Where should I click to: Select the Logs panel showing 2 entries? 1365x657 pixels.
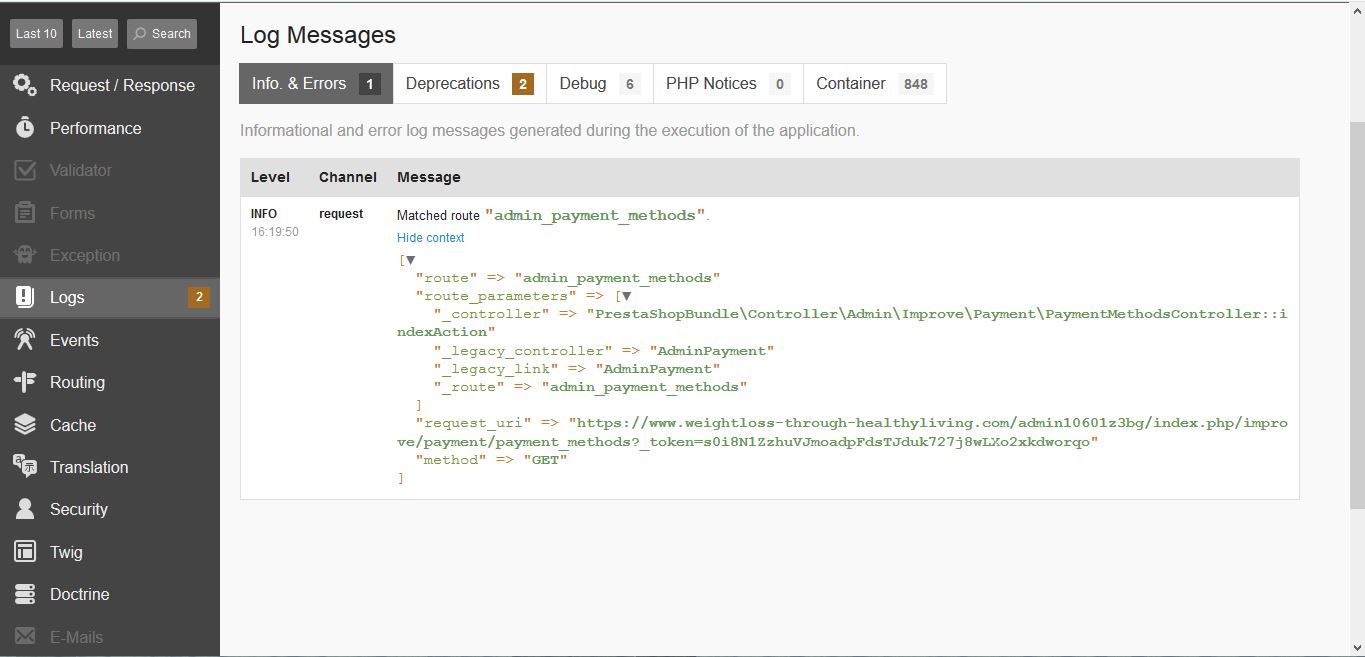[66, 297]
